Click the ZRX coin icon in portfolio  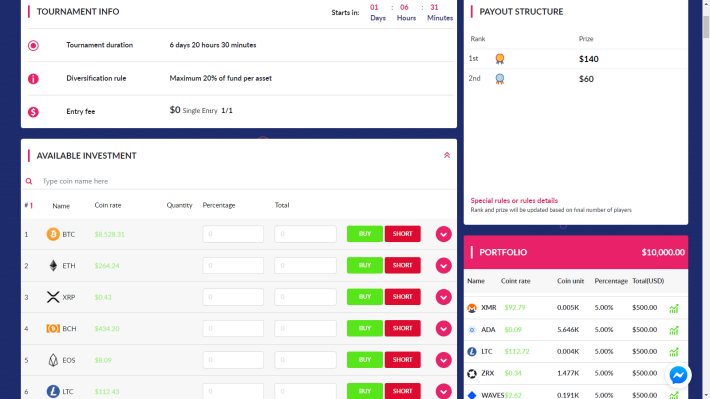point(472,373)
